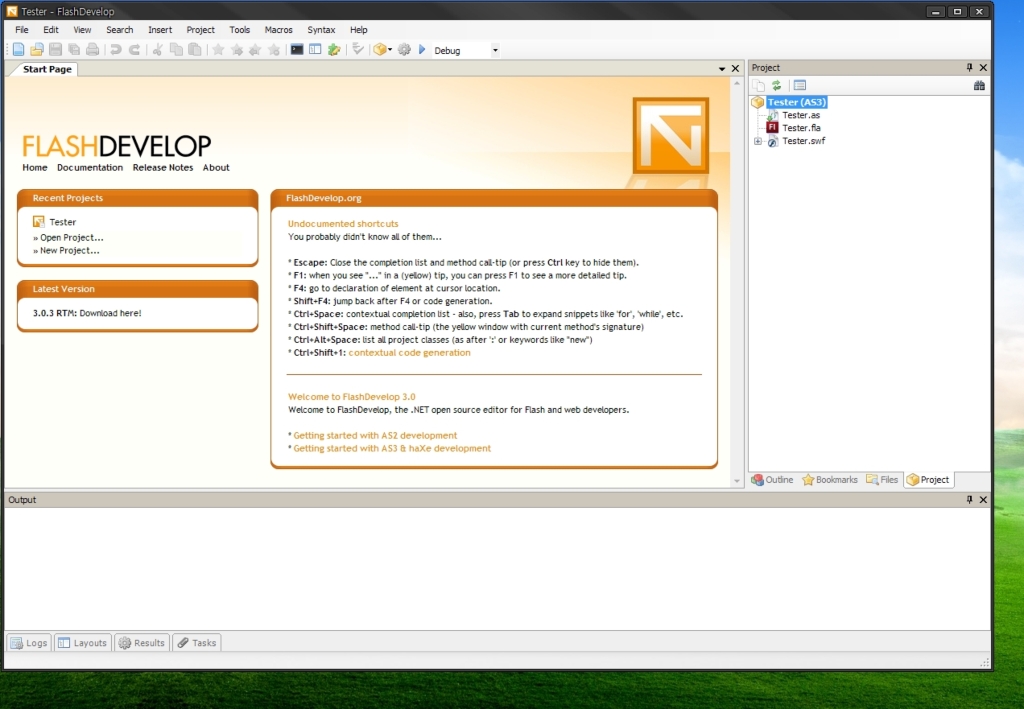
Task: Open the Documentation link on Start Page
Action: point(90,168)
